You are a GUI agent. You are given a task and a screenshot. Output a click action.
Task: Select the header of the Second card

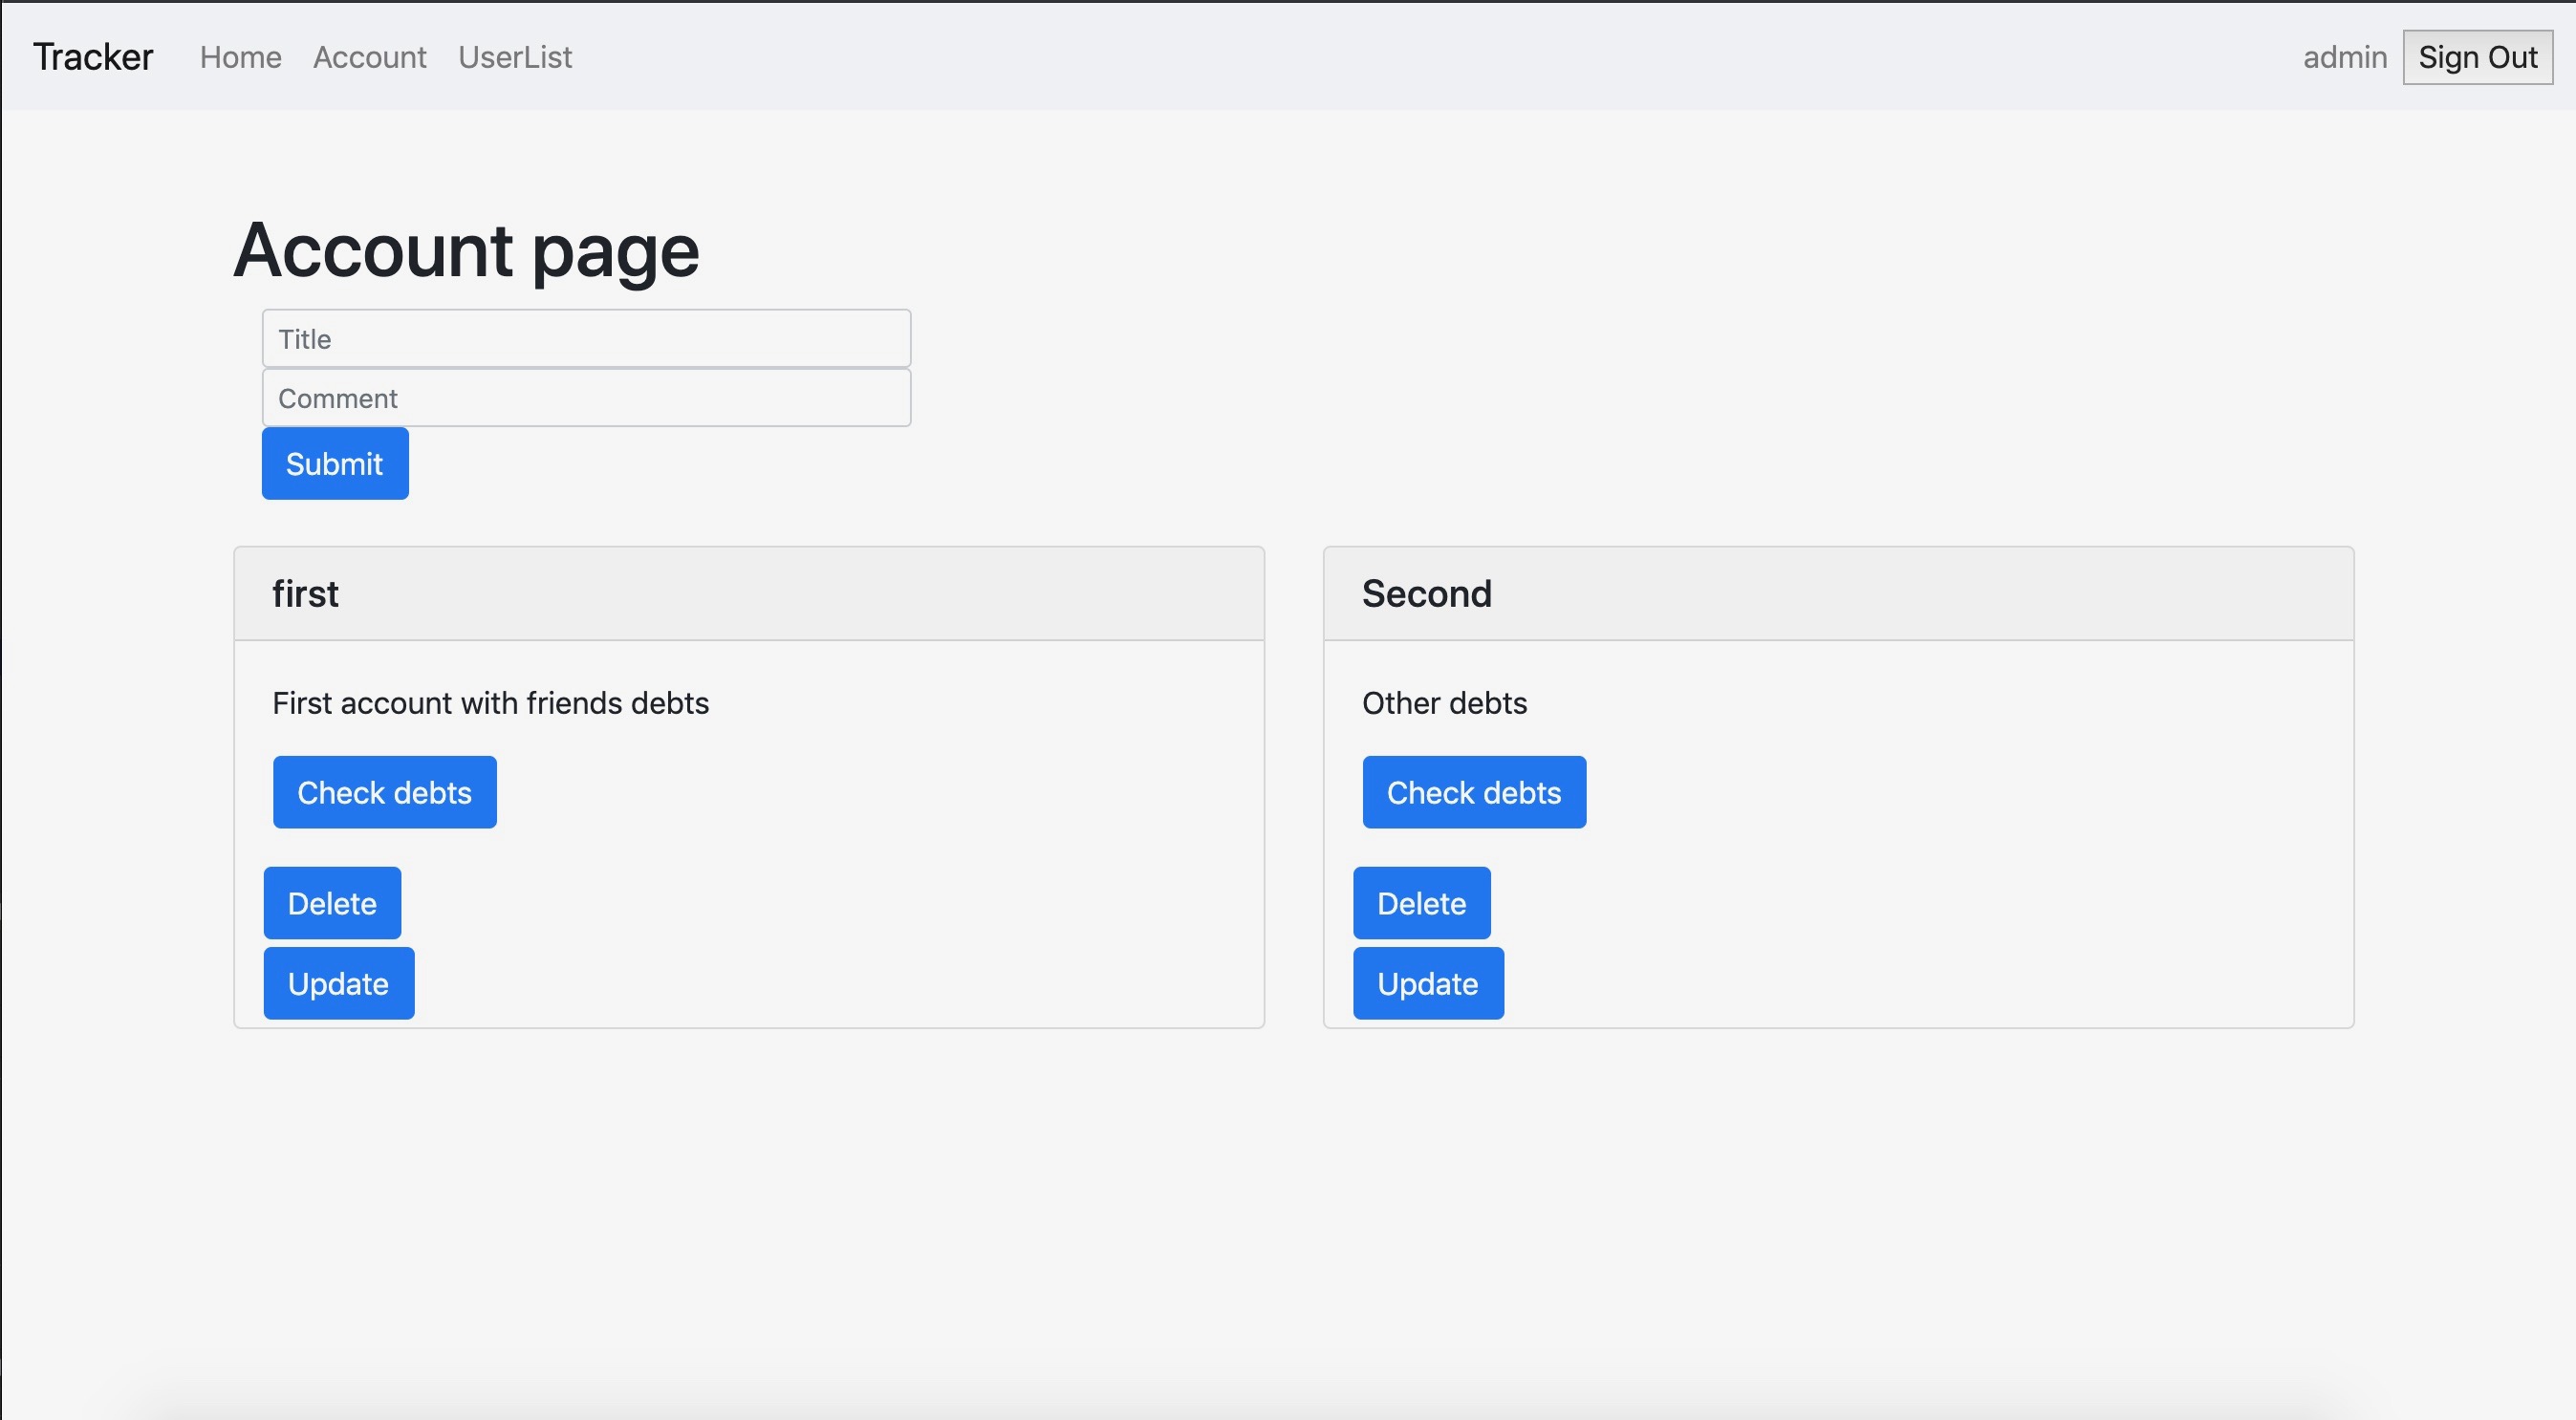point(1427,593)
